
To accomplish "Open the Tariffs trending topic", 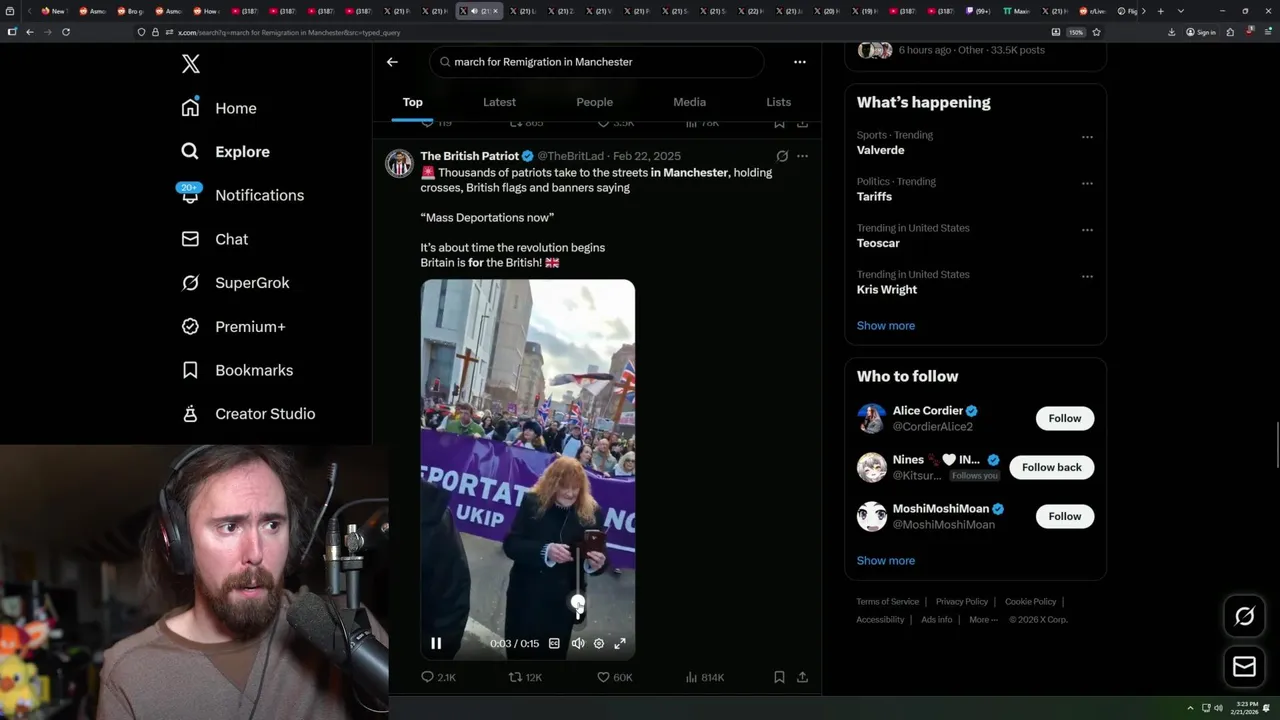I will pyautogui.click(x=874, y=197).
